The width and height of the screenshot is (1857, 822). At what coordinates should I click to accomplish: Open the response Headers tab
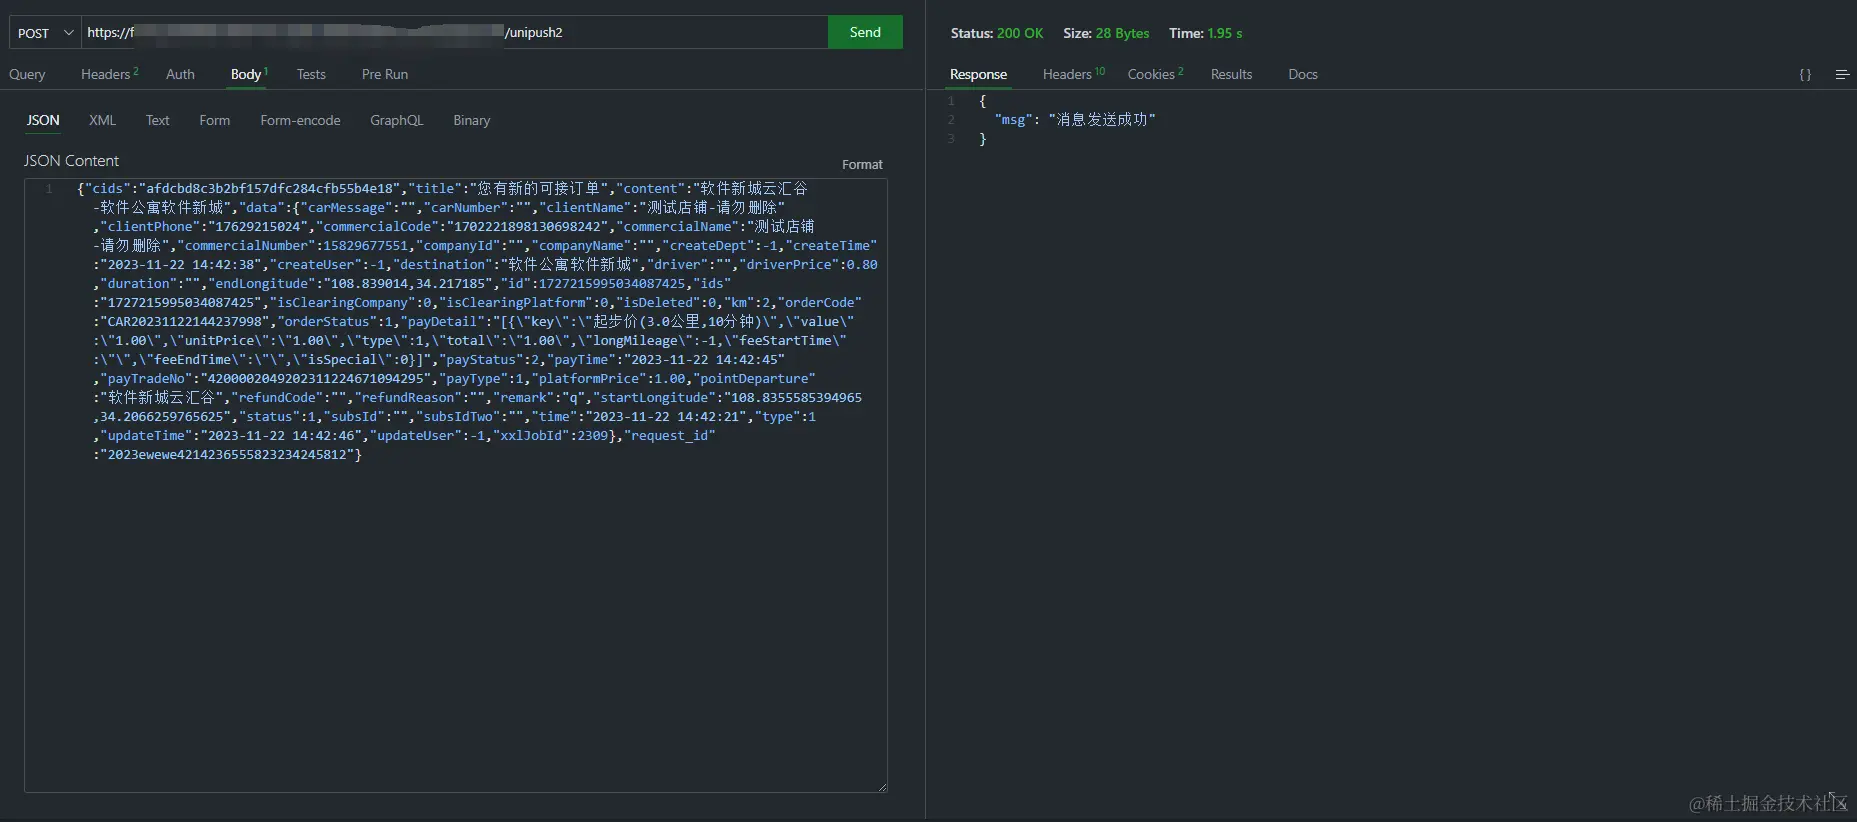pyautogui.click(x=1073, y=74)
